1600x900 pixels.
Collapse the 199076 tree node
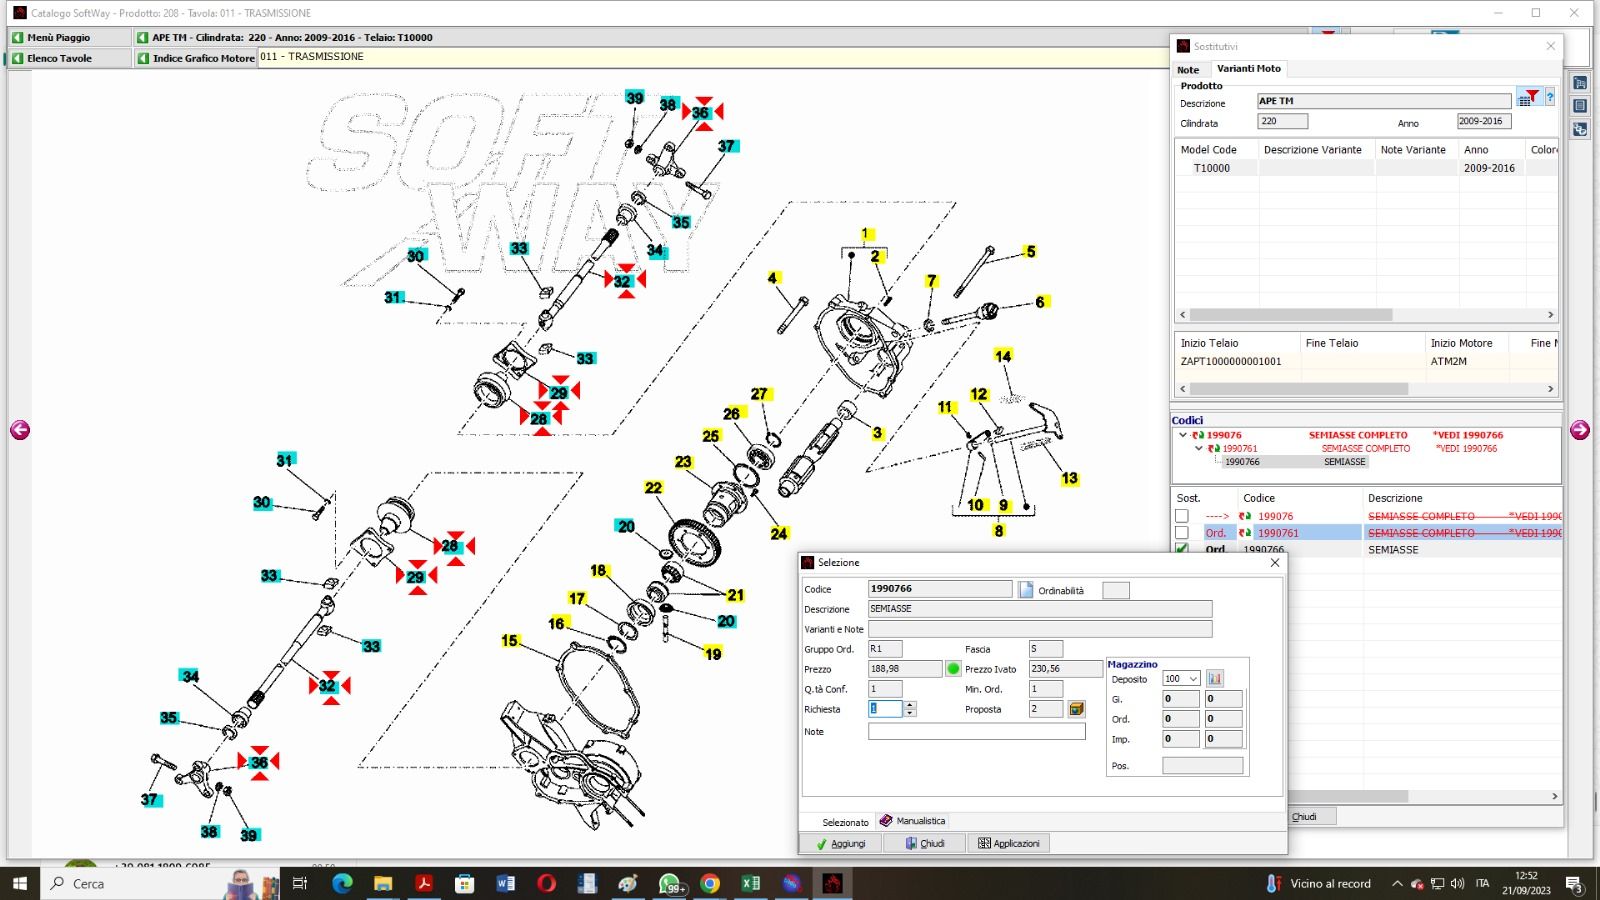click(x=1183, y=435)
